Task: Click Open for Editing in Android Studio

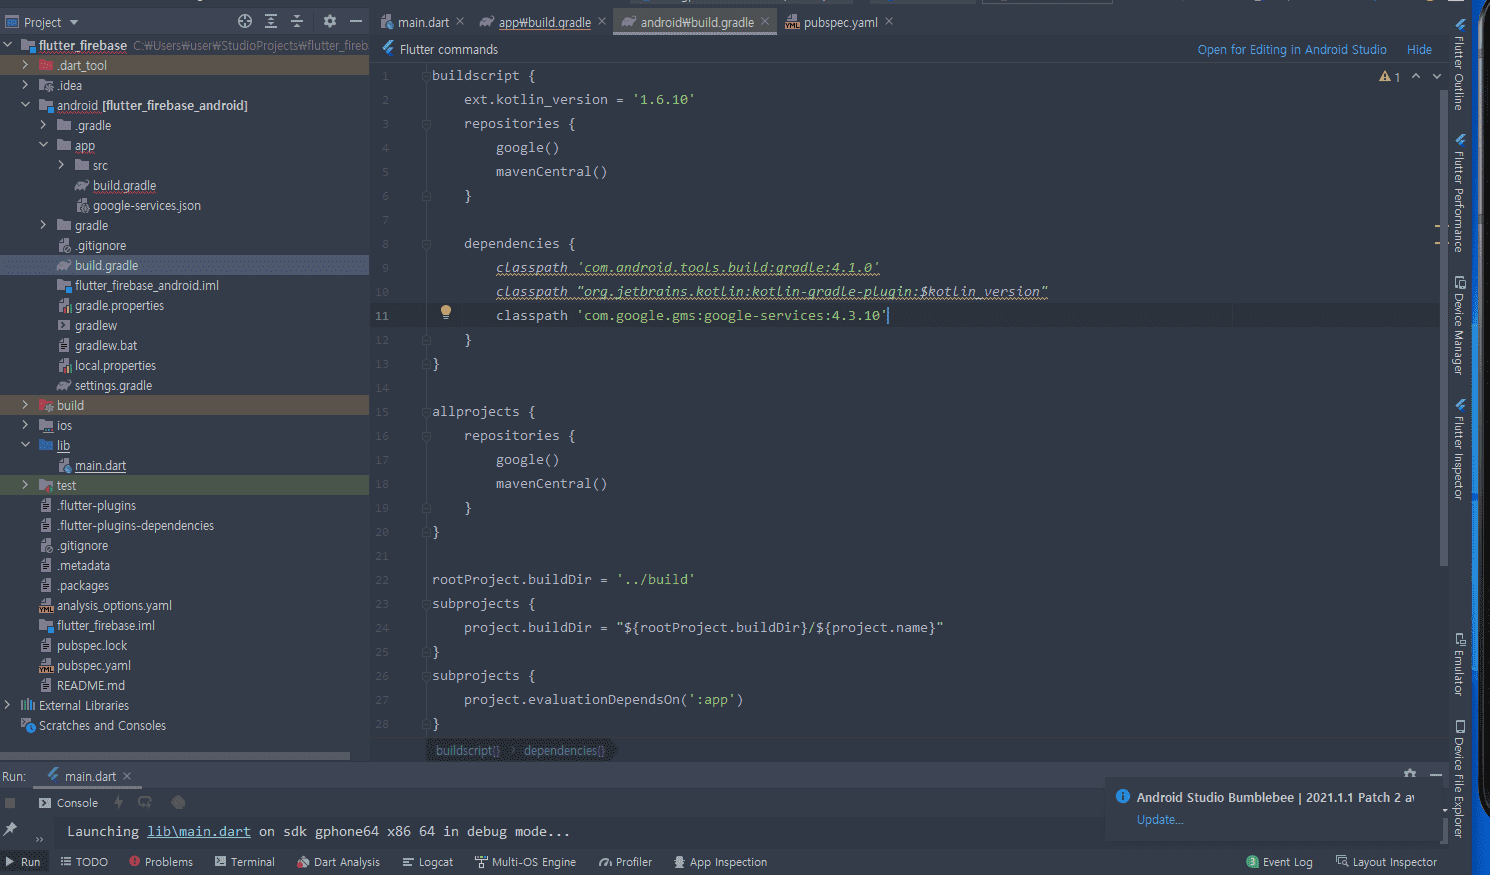Action: point(1291,50)
